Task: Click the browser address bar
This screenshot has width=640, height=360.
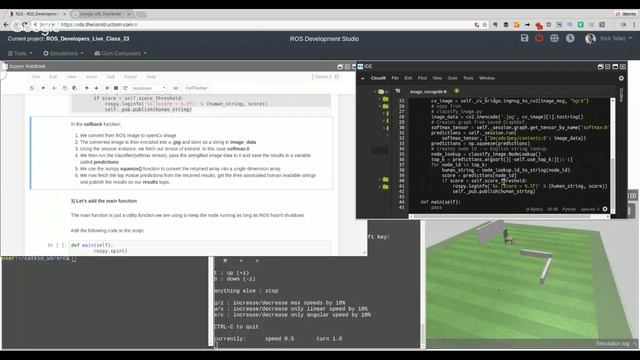Action: [x=261, y=24]
